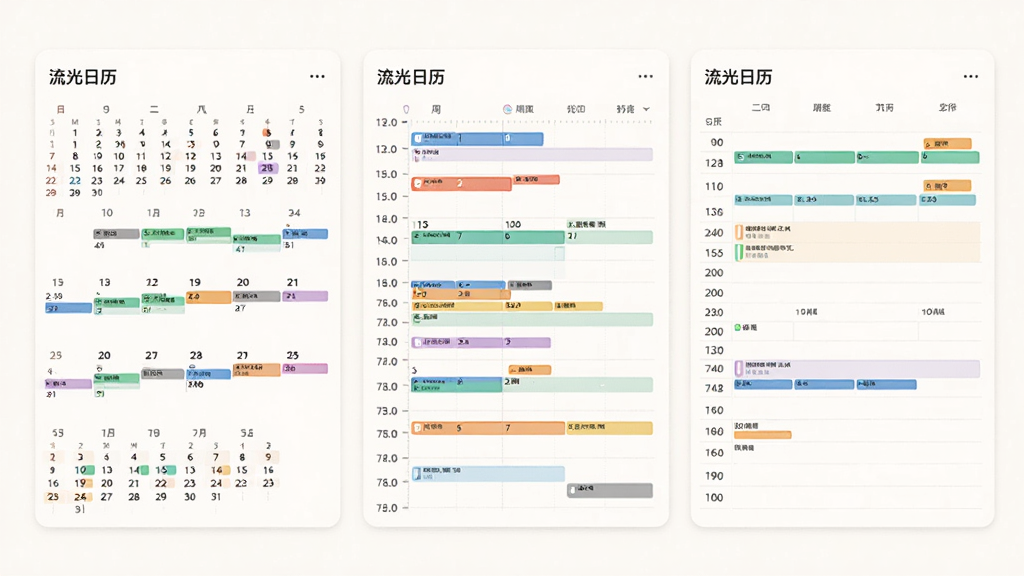Tick the checkbox on the red timeline event

[418, 184]
